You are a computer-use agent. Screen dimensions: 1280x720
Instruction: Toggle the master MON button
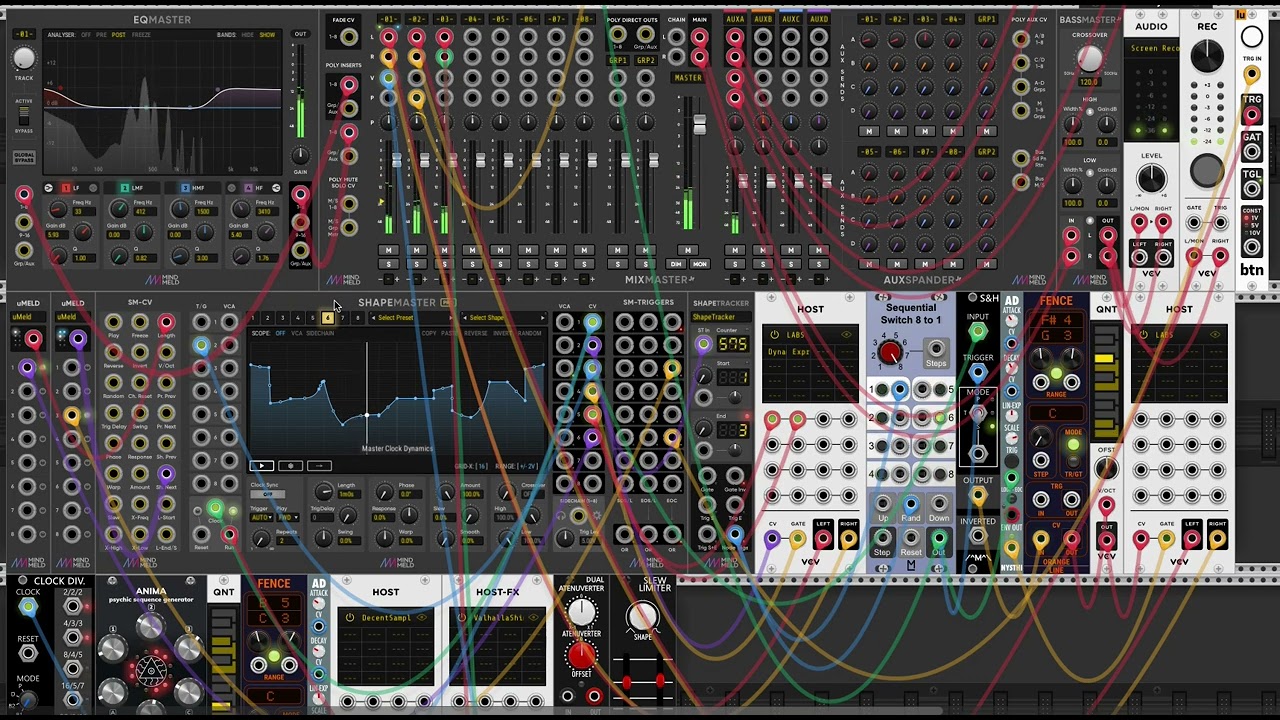click(x=700, y=264)
